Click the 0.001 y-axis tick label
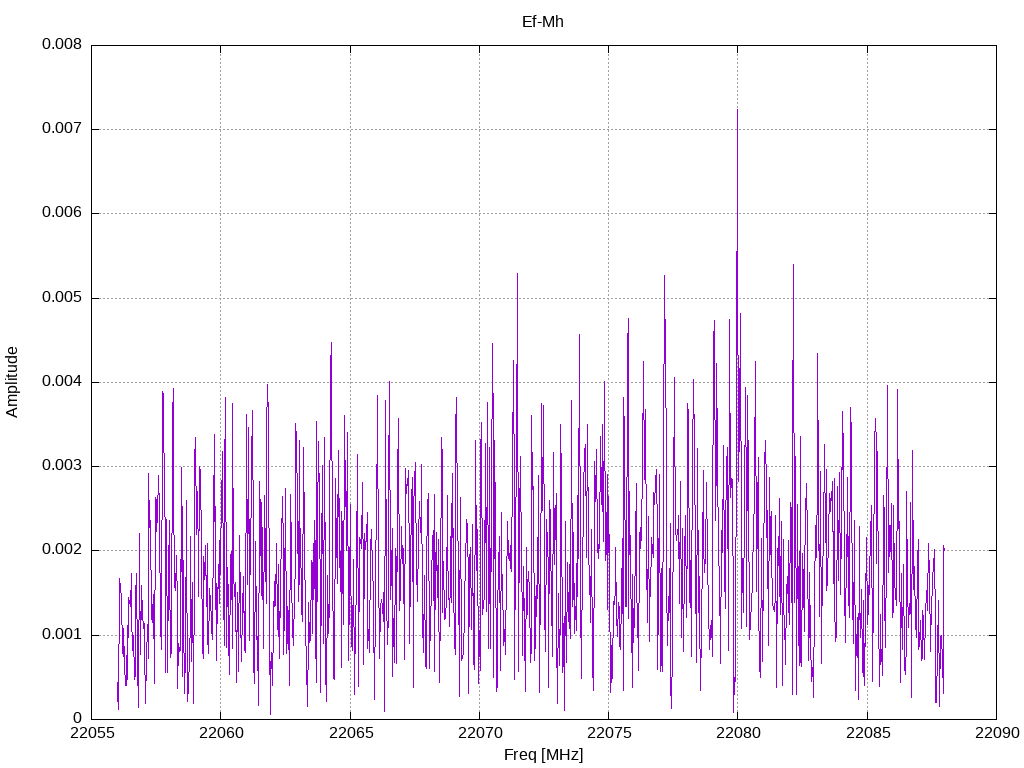Image resolution: width=1024 pixels, height=768 pixels. (x=61, y=635)
